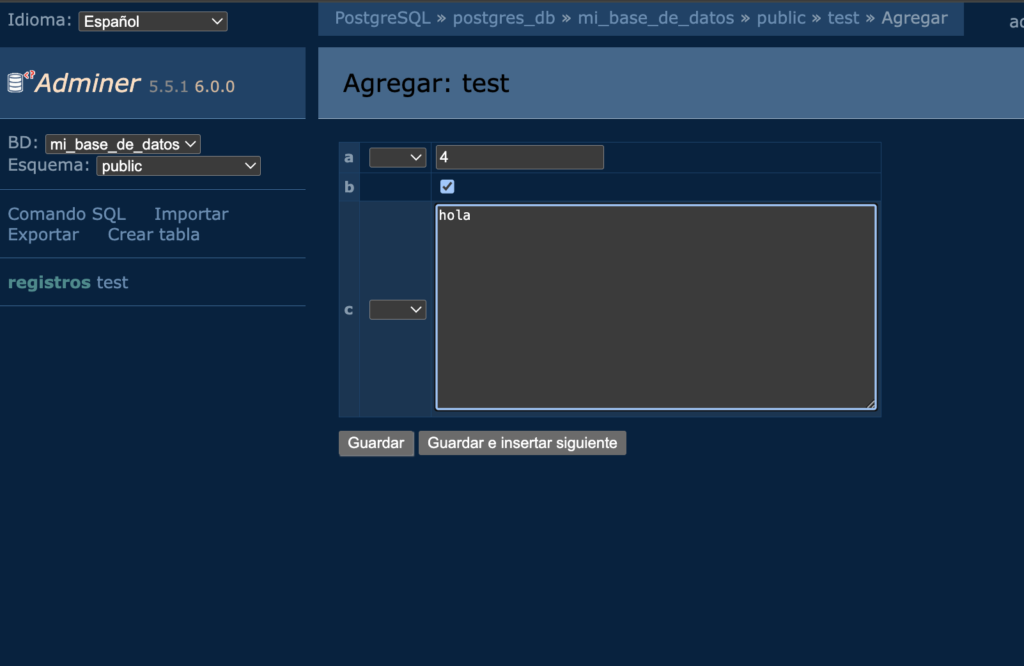Click the field label b
Viewport: 1024px width, 666px height.
click(349, 187)
